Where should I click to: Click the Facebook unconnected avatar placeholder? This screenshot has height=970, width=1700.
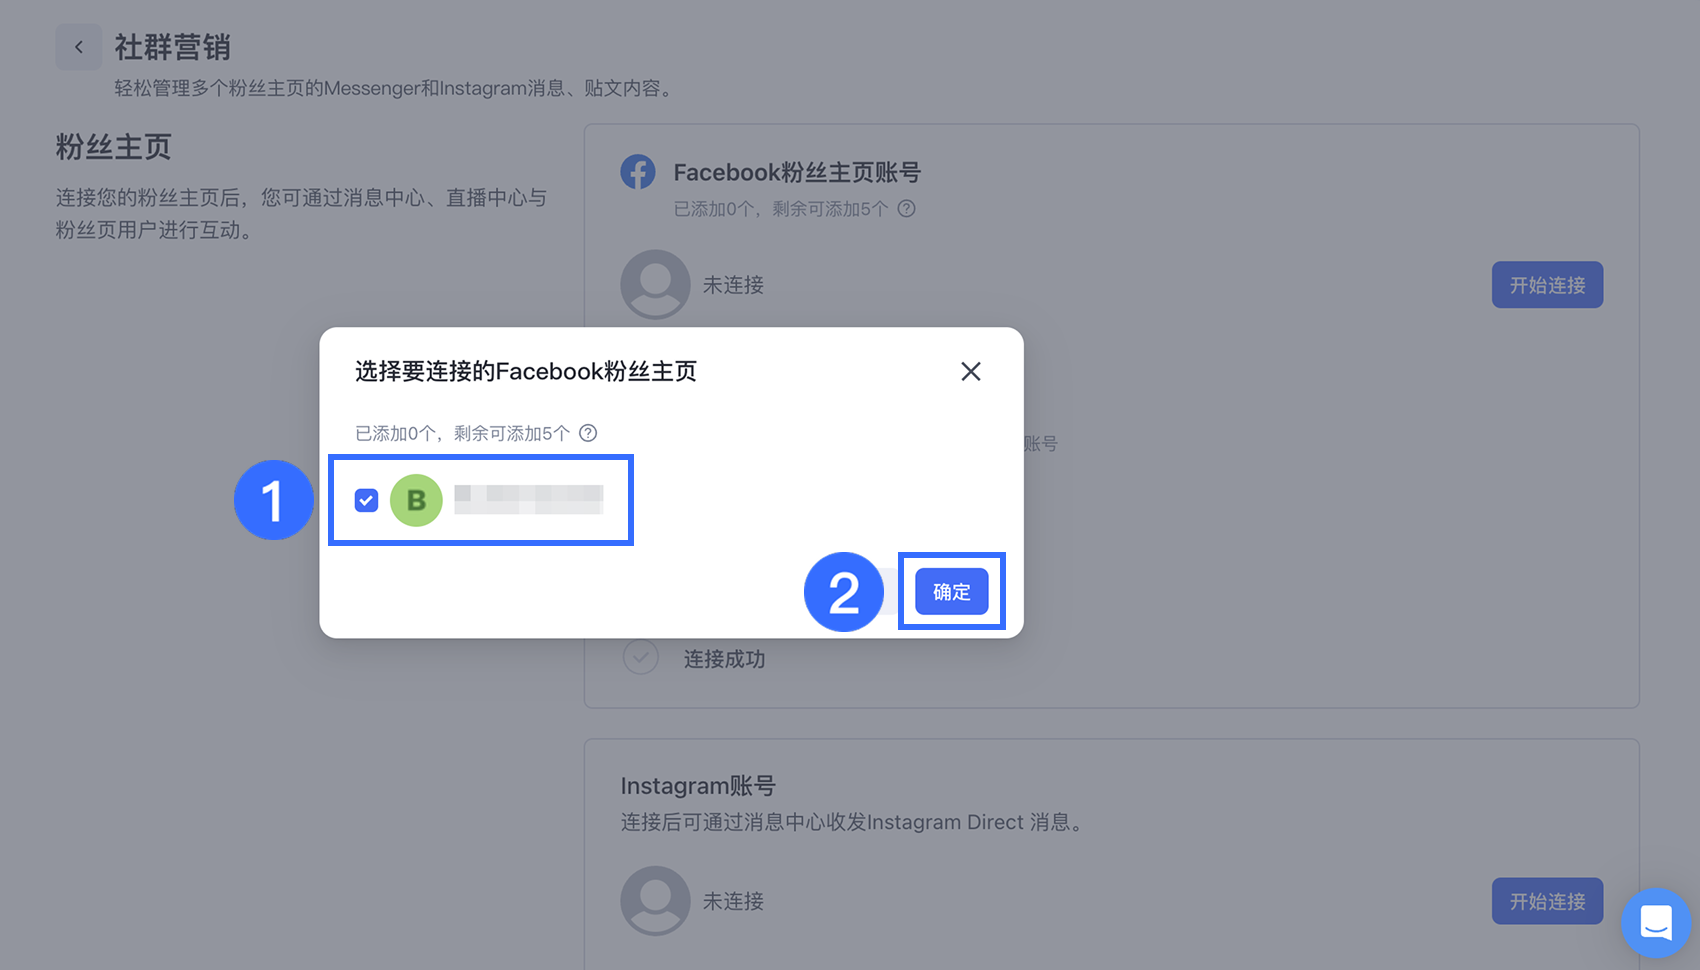point(655,285)
